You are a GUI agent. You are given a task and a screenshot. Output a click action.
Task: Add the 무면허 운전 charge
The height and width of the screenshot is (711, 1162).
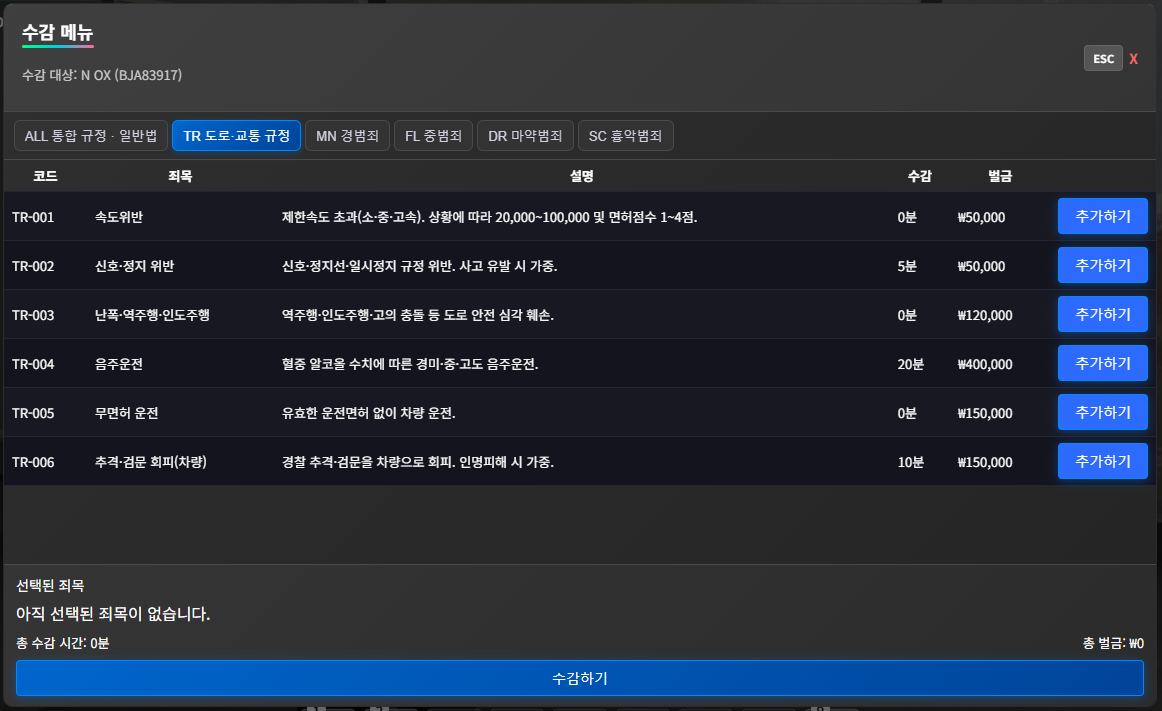coord(1102,412)
